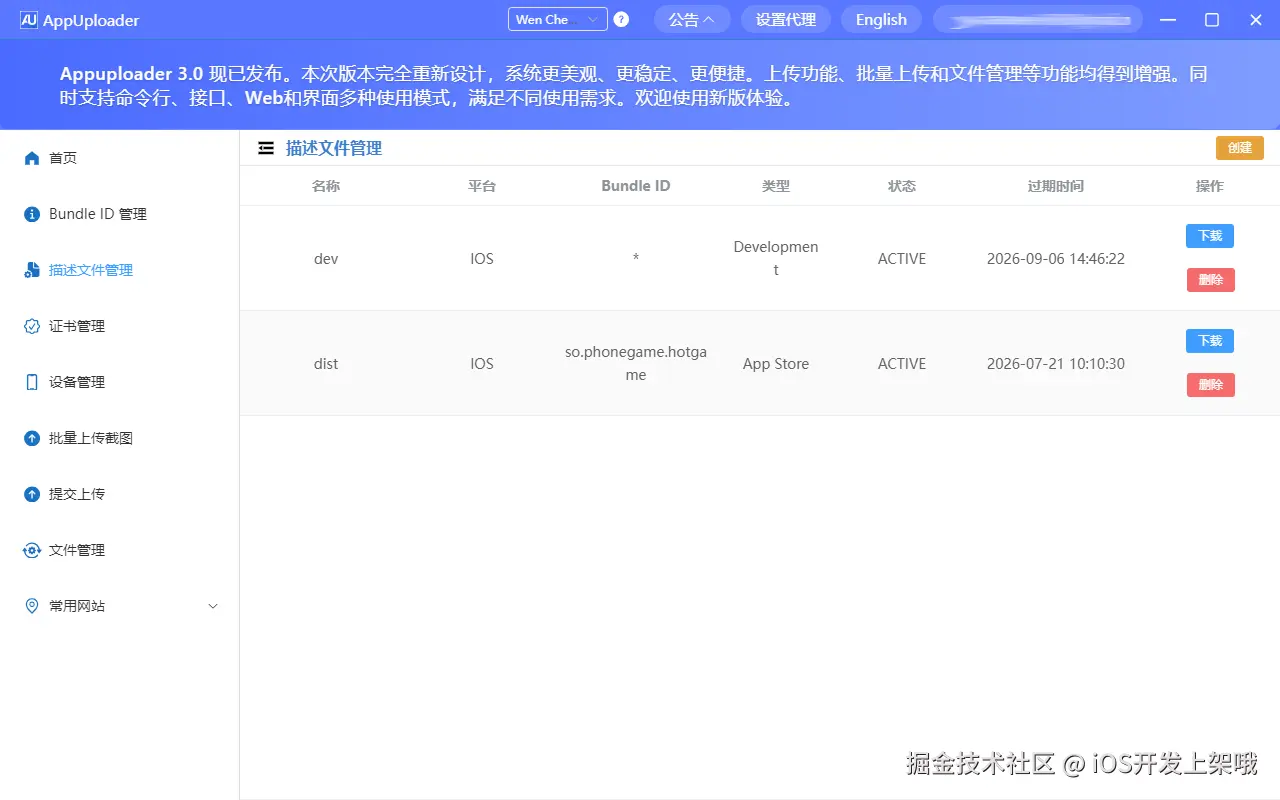Viewport: 1280px width, 800px height.
Task: Click the question mark help icon
Action: pyautogui.click(x=621, y=19)
